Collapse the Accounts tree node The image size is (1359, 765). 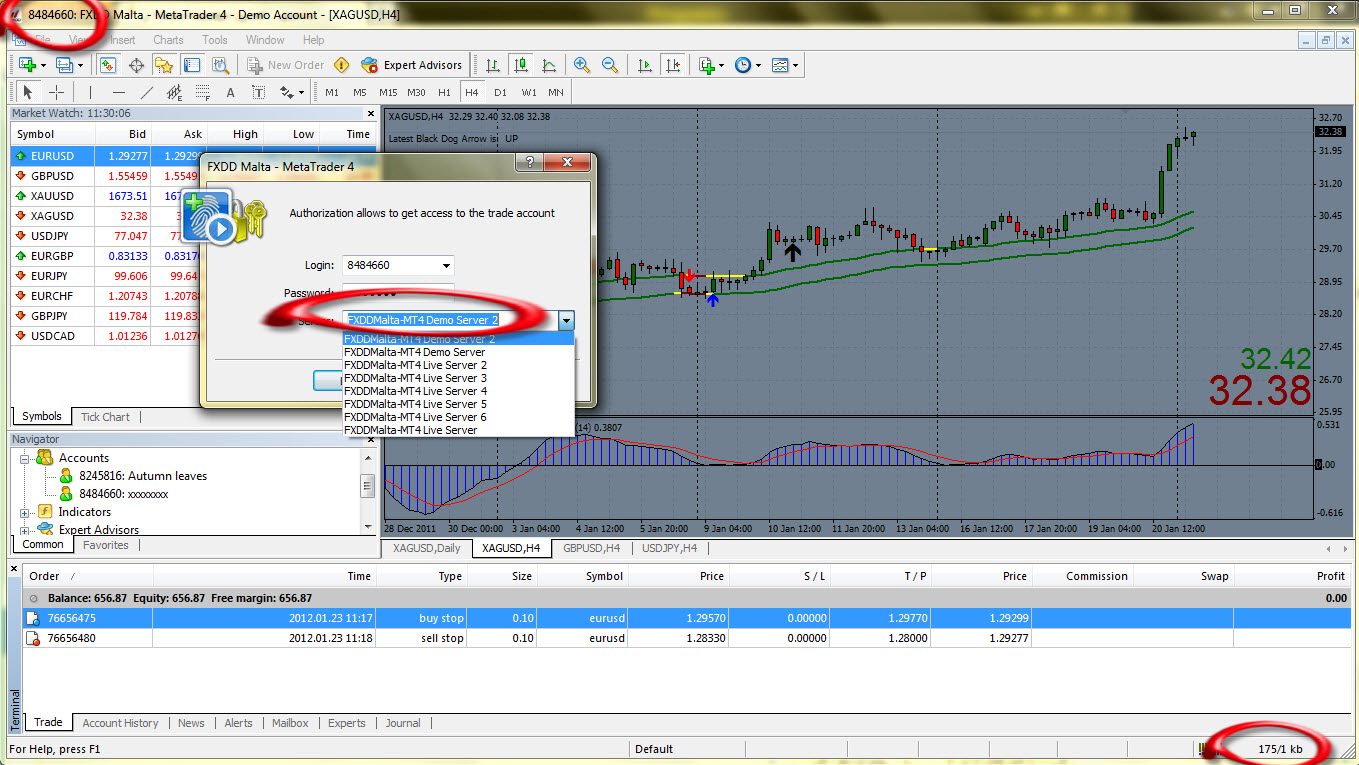[25, 458]
